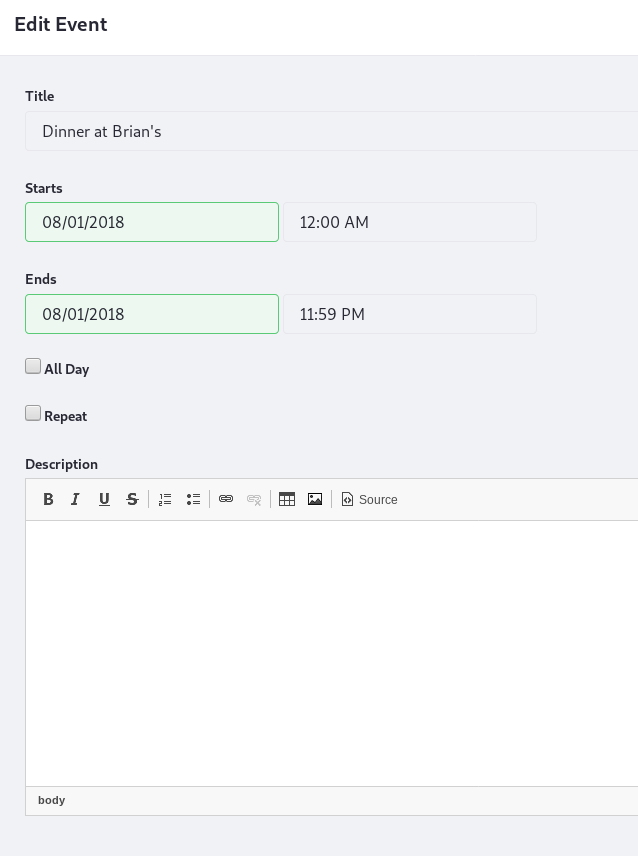Viewport: 638px width, 856px height.
Task: Insert a table via toolbar icon
Action: coord(287,499)
